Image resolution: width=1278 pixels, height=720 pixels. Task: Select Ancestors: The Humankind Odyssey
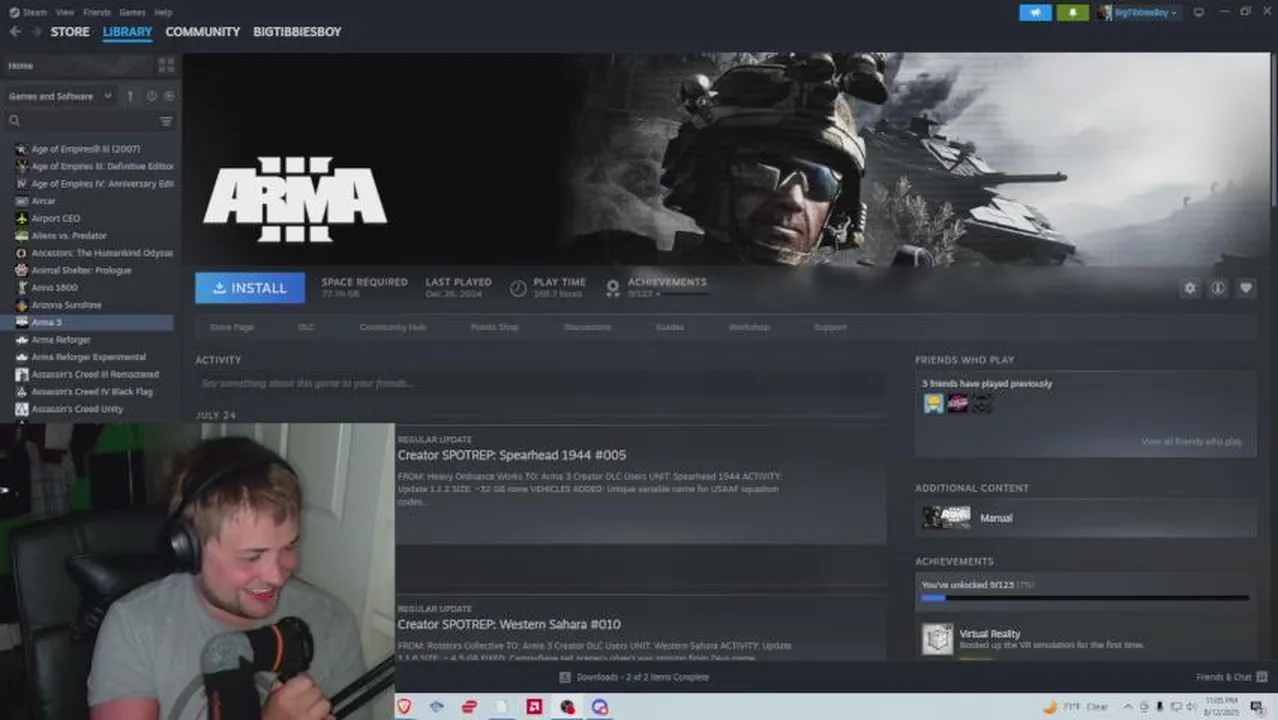coord(92,253)
